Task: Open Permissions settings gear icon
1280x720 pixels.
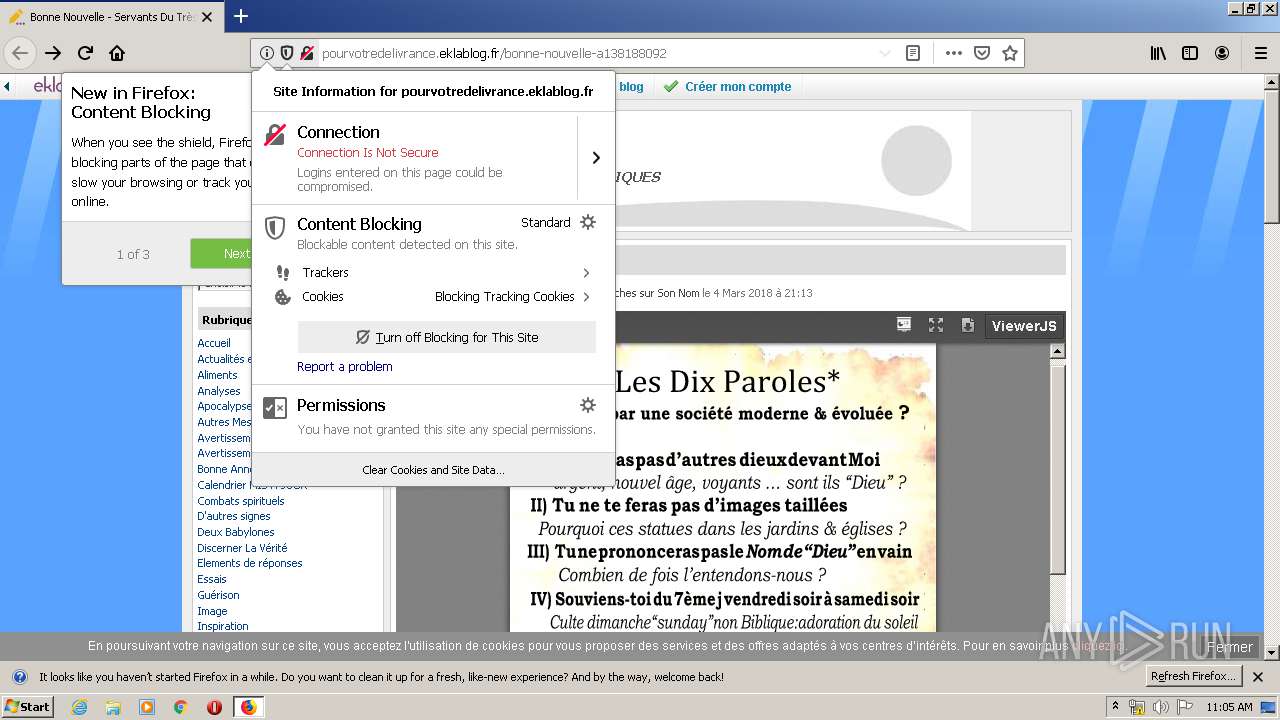Action: [588, 405]
